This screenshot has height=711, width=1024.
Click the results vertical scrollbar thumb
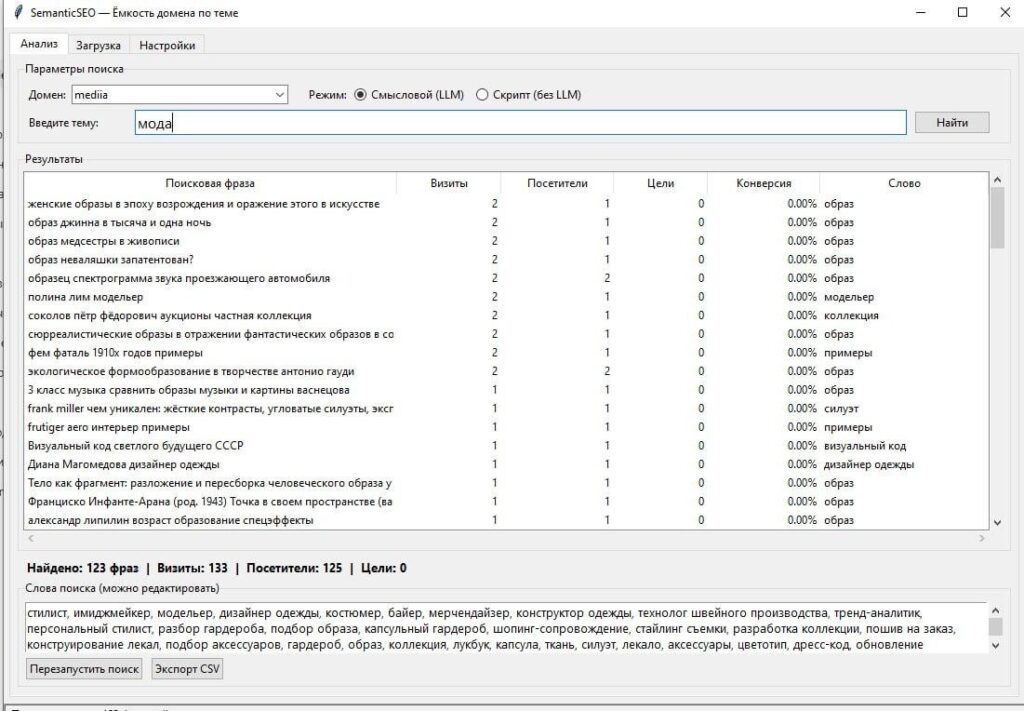(997, 218)
